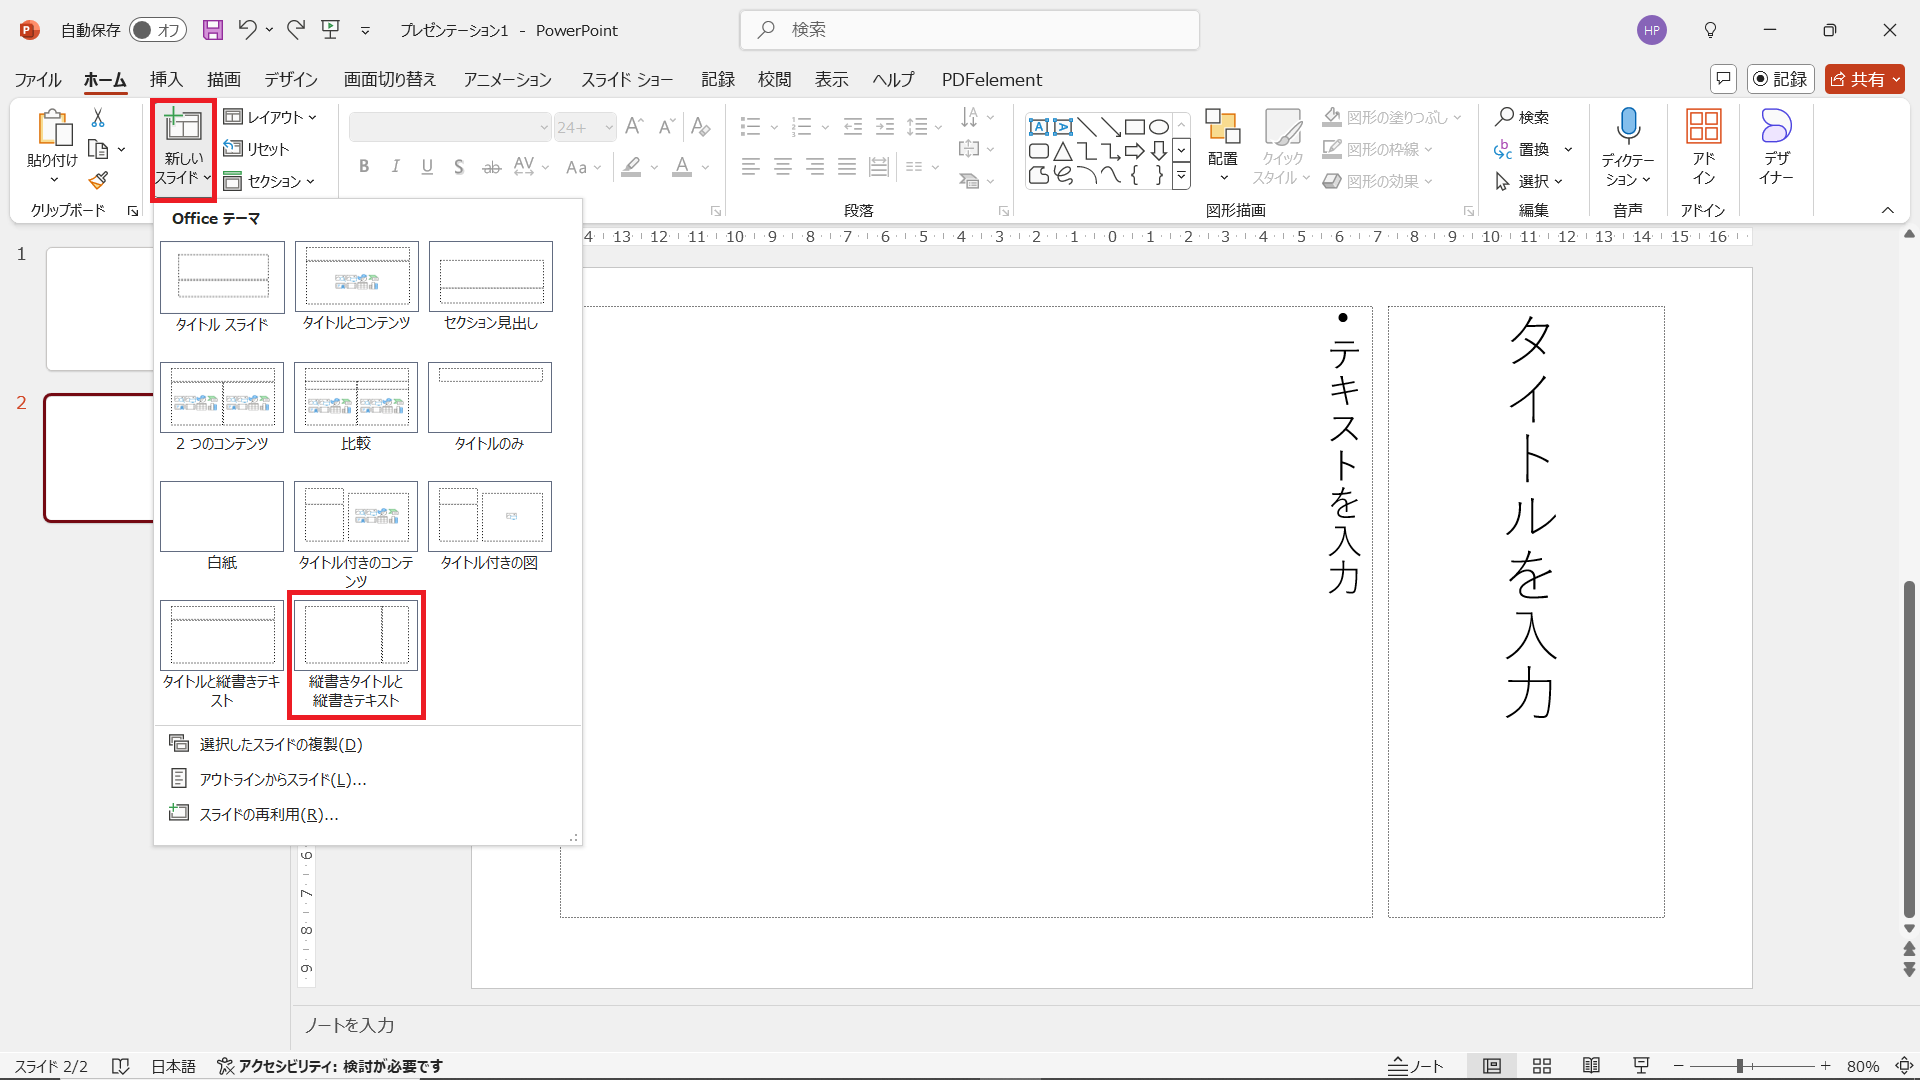Image resolution: width=1920 pixels, height=1080 pixels.
Task: Click the Find (検索) icon in editing group
Action: pos(1522,117)
